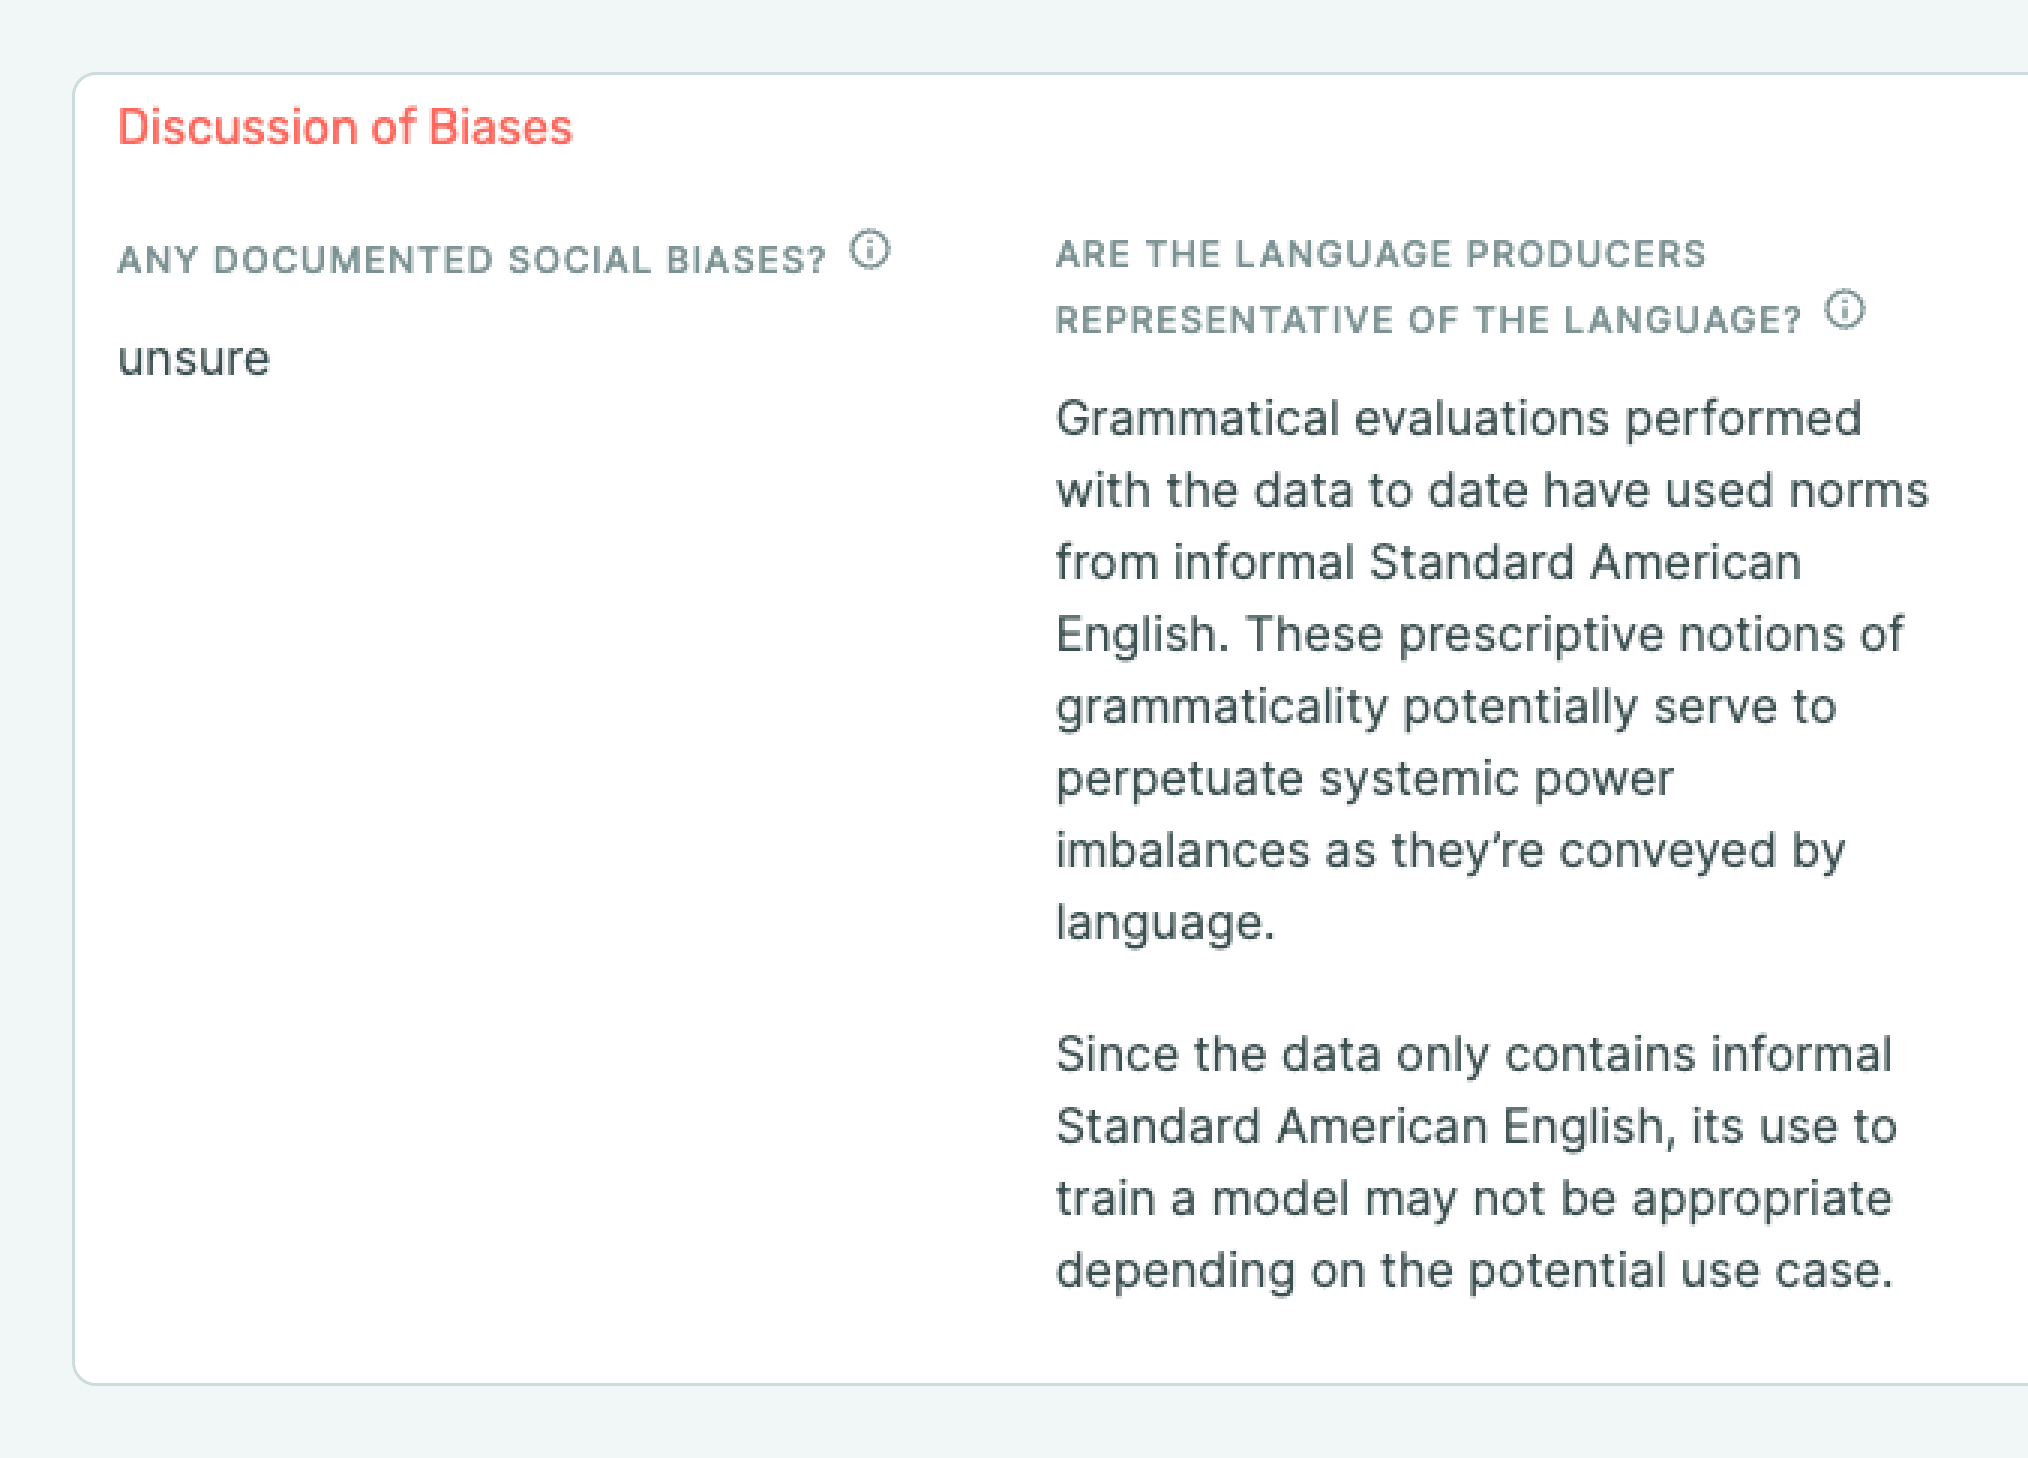
Task: Click the 'Grammatical evaluations performed' line
Action: click(x=1459, y=418)
